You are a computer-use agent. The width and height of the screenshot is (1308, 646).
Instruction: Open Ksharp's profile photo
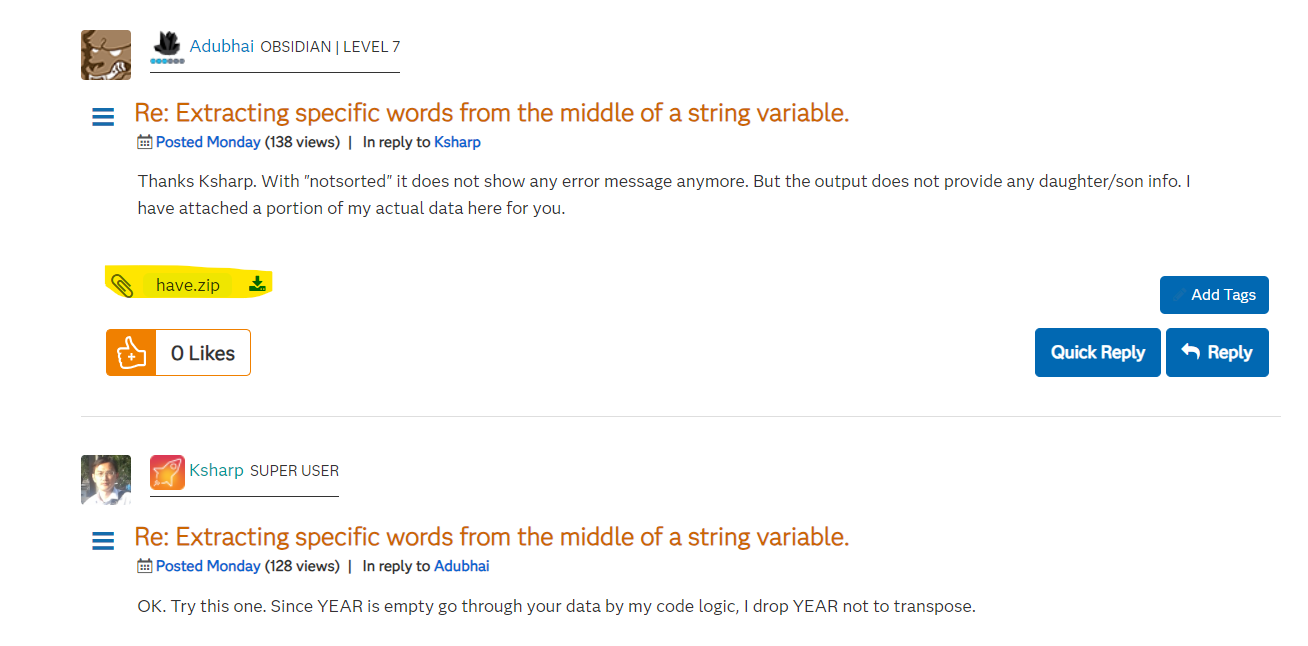[x=106, y=480]
